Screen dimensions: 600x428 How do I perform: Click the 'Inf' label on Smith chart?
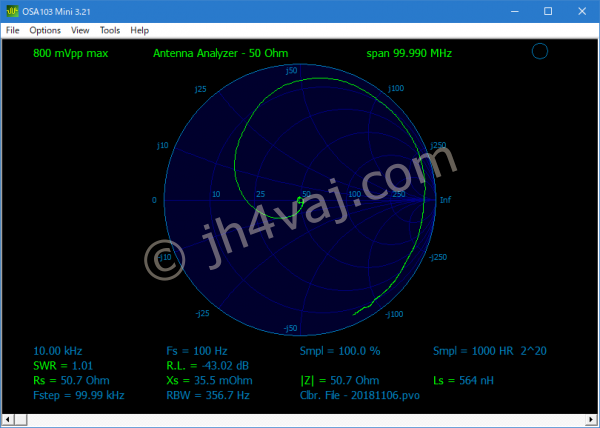click(x=445, y=200)
